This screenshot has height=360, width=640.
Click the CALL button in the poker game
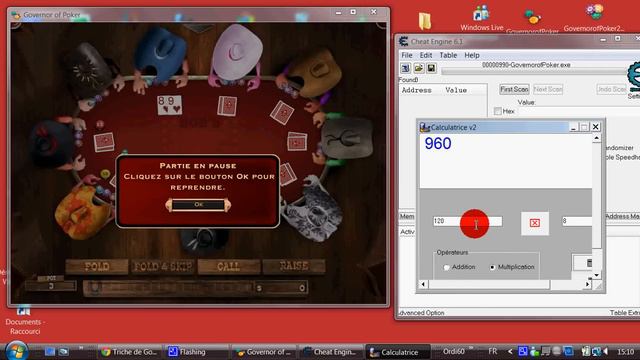[229, 267]
